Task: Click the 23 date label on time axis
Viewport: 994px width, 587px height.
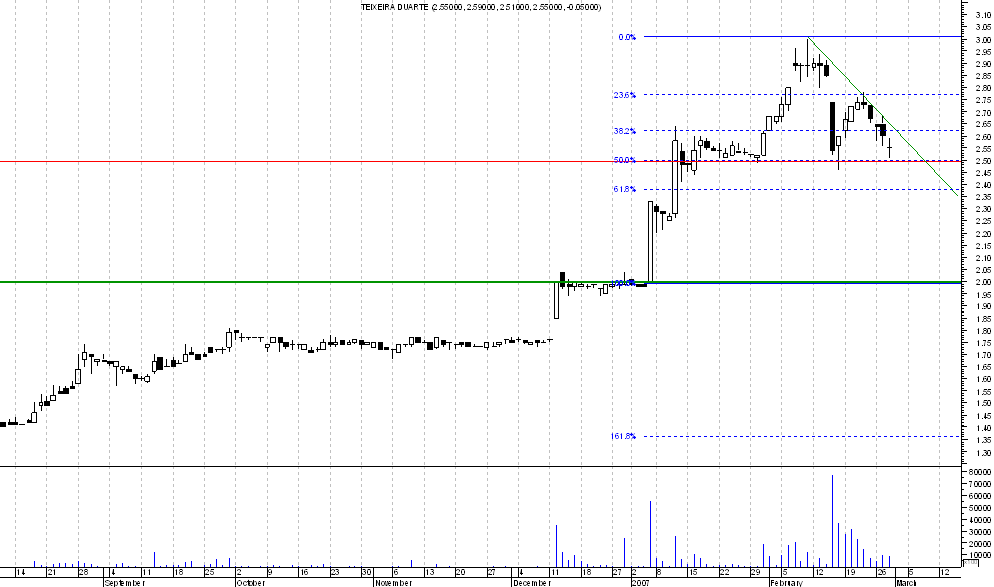Action: [334, 572]
